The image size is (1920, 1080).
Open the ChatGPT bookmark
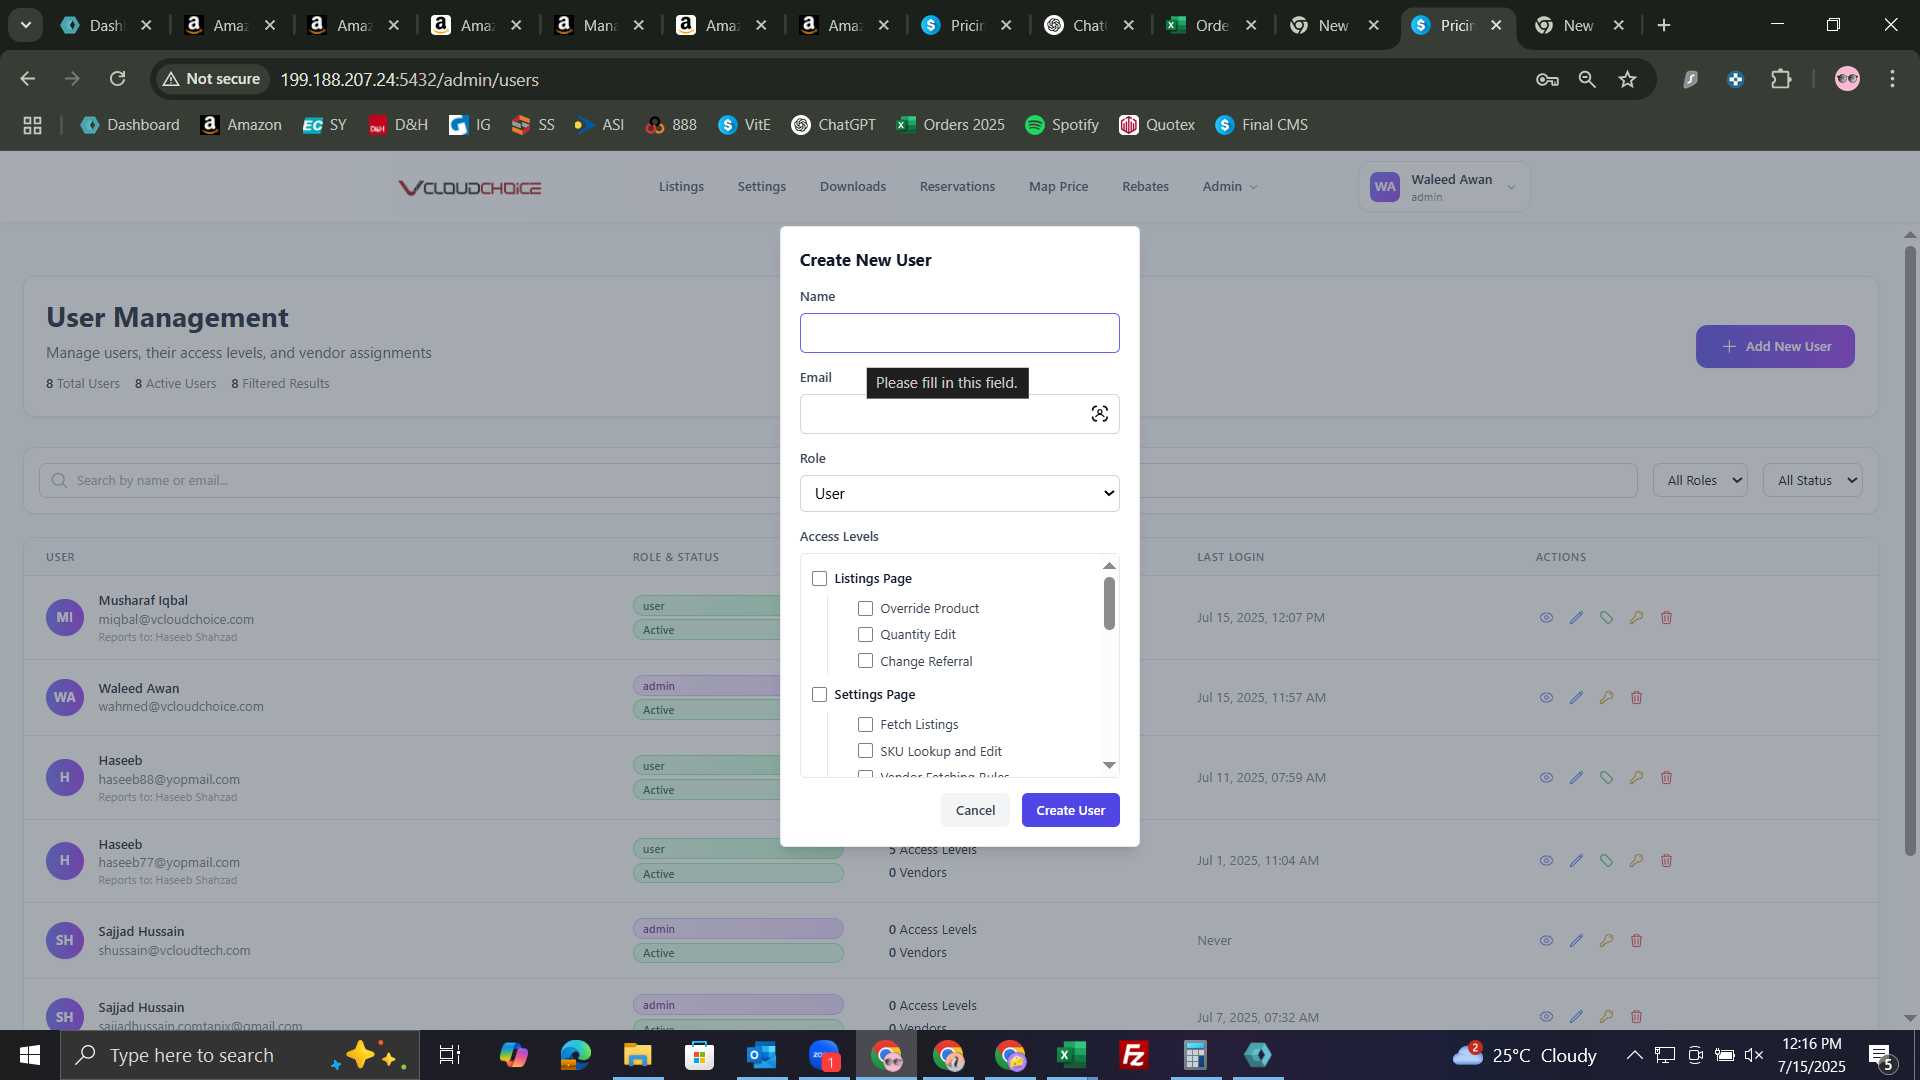[x=833, y=125]
